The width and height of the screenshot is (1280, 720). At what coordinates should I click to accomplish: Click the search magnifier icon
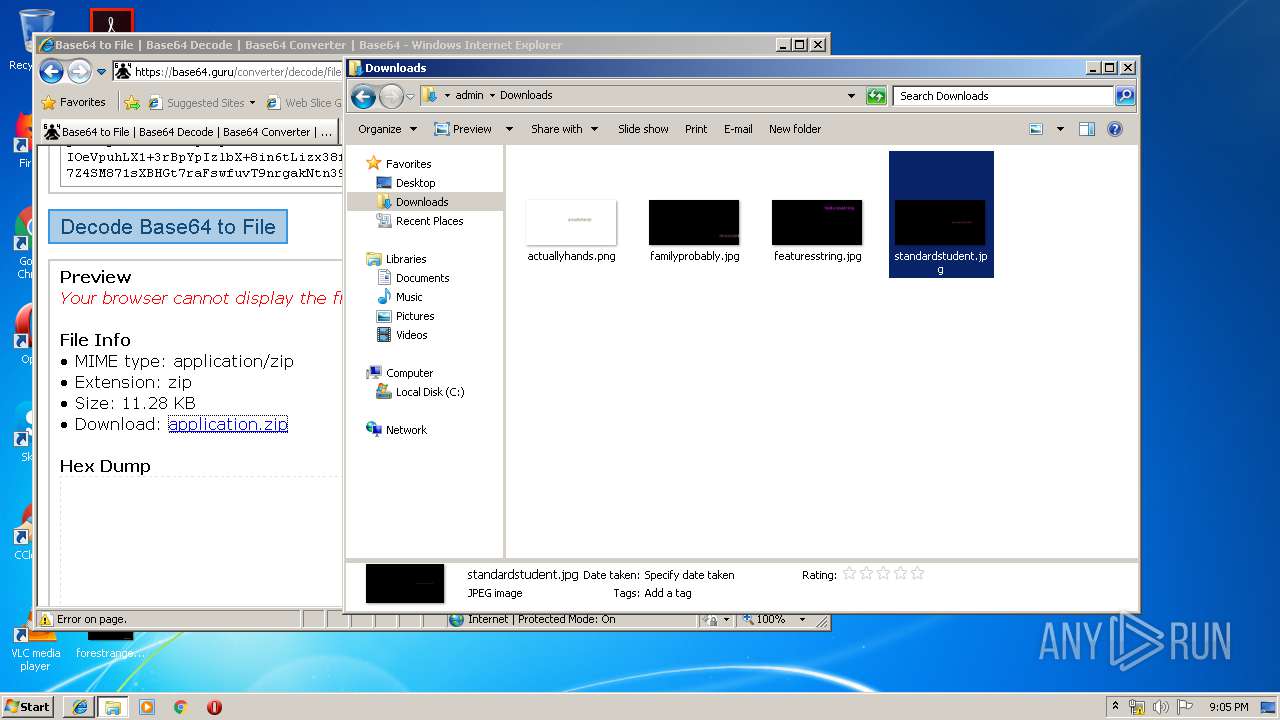click(1125, 96)
